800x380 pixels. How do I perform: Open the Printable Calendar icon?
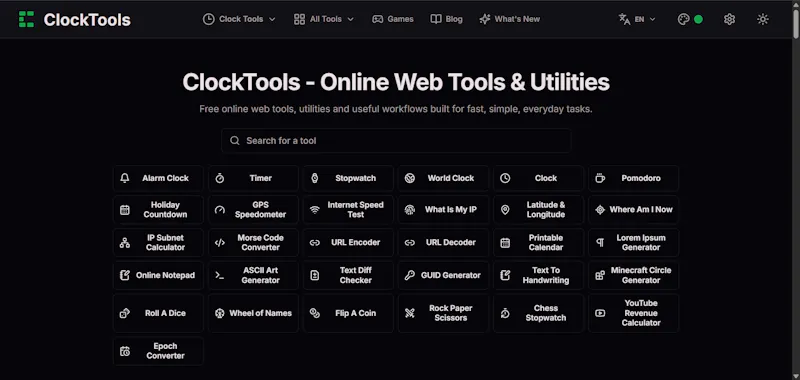(505, 243)
